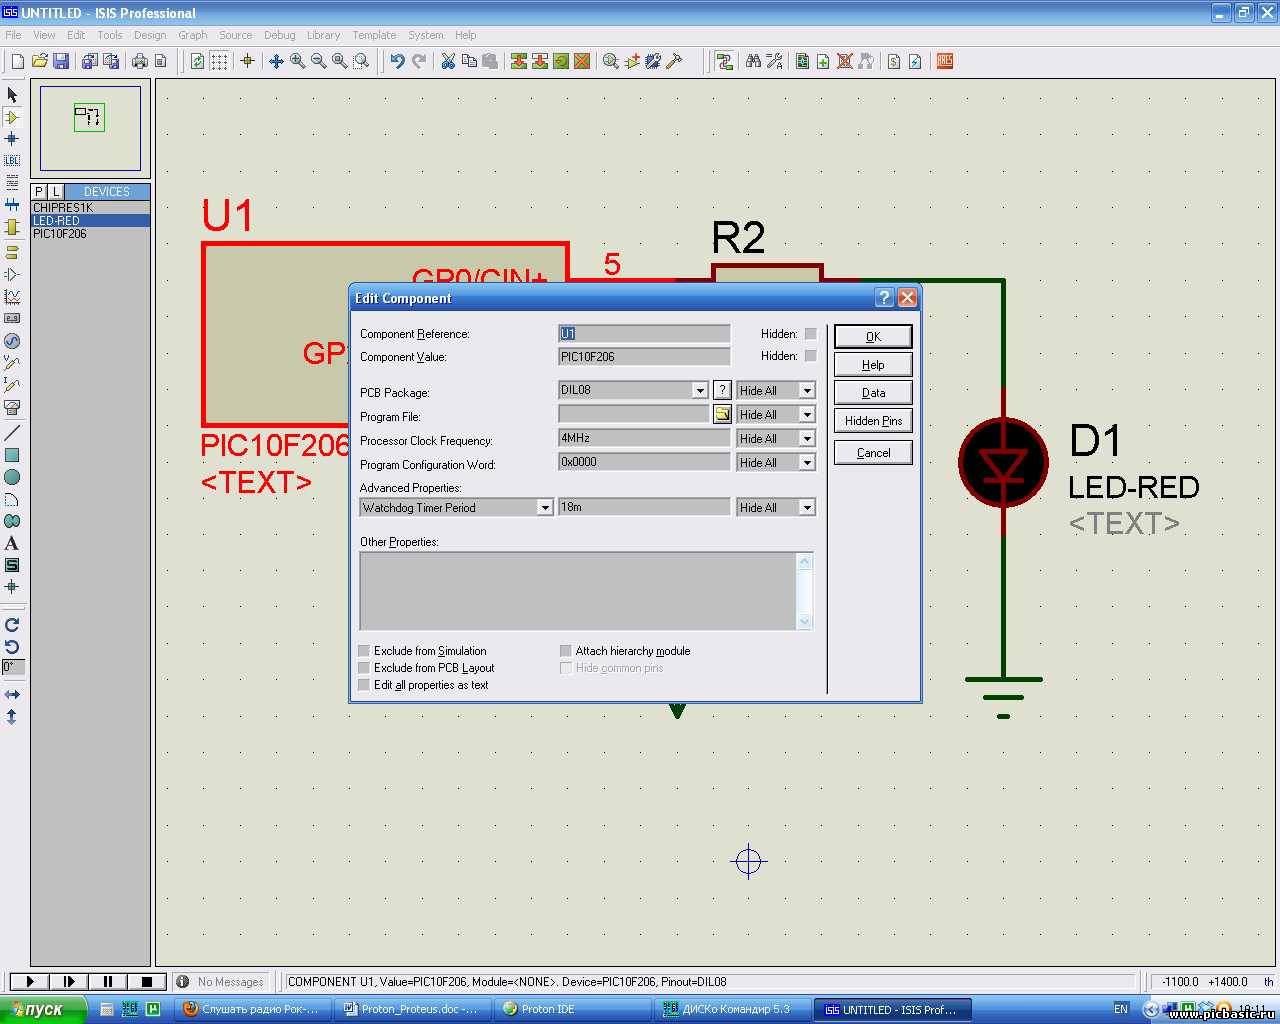Screen dimensions: 1280x1024
Task: Enable Exclude from Simulation
Action: click(364, 651)
